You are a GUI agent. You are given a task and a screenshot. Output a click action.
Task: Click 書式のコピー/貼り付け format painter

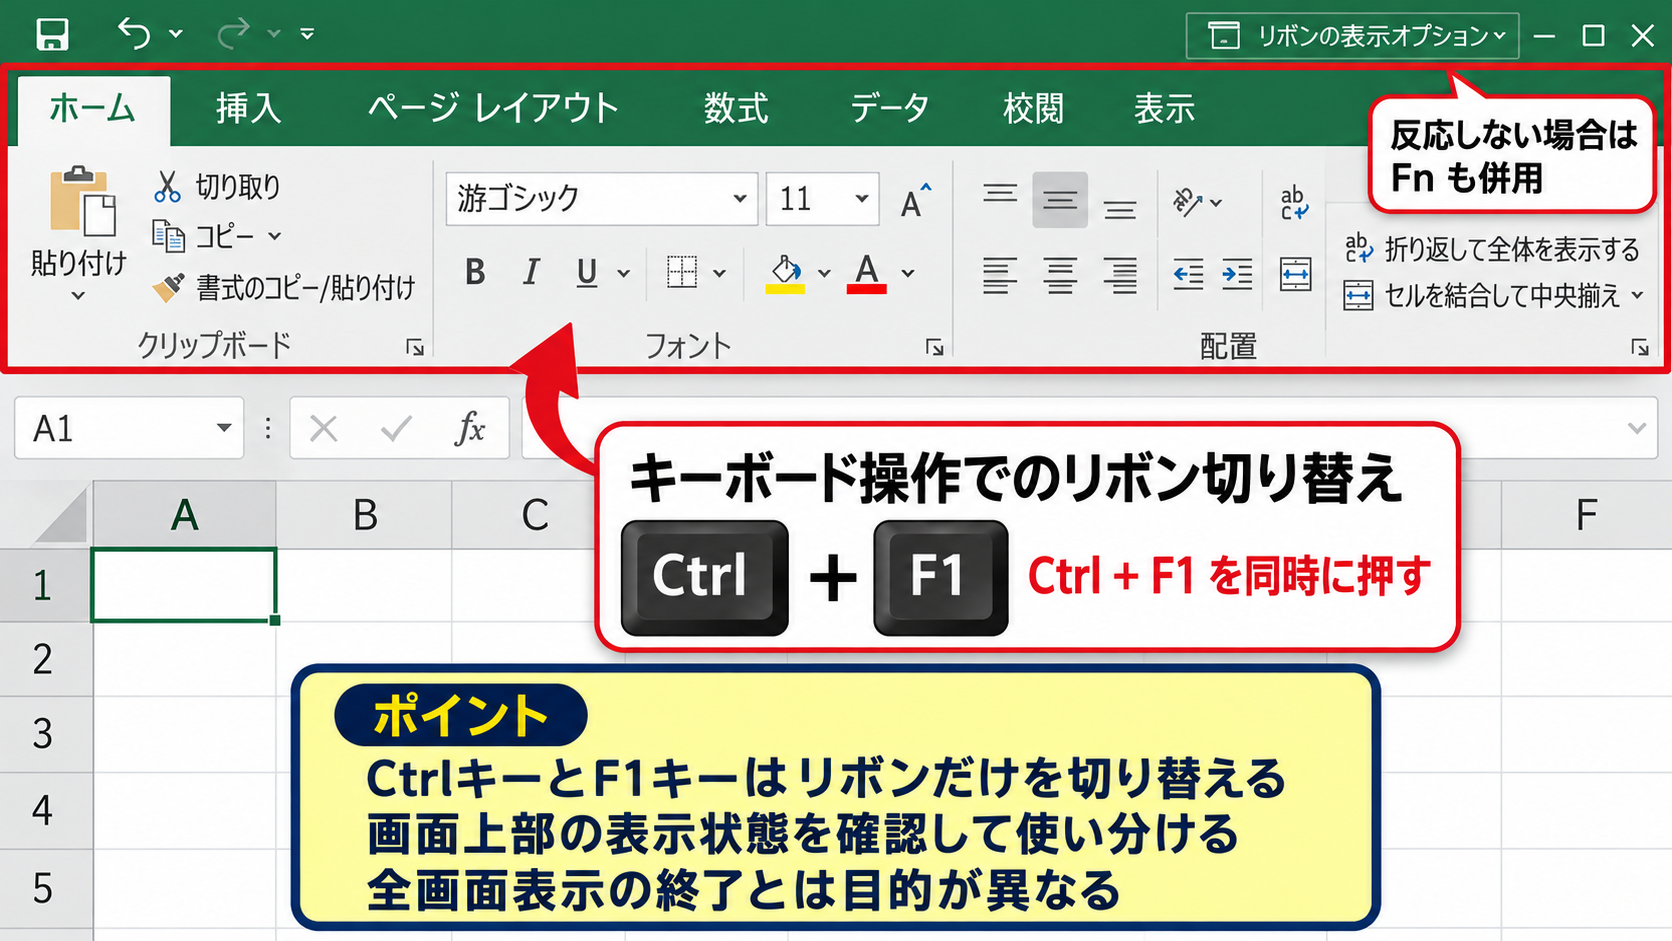click(283, 288)
